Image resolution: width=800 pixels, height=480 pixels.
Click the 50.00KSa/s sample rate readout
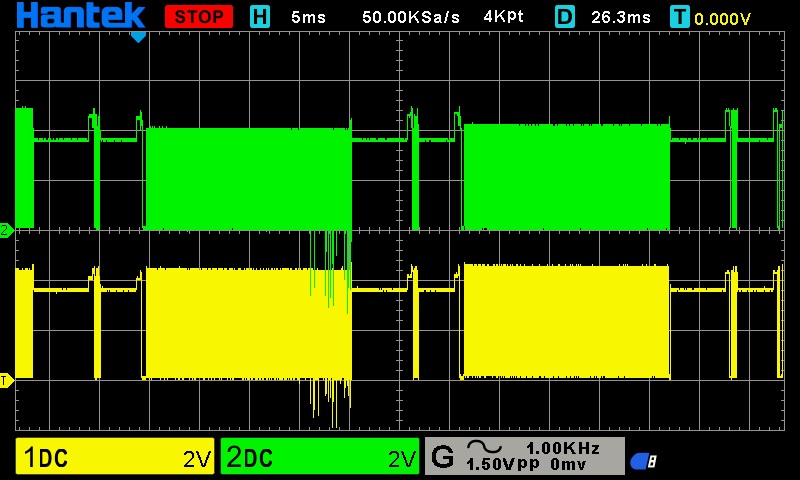click(x=411, y=17)
